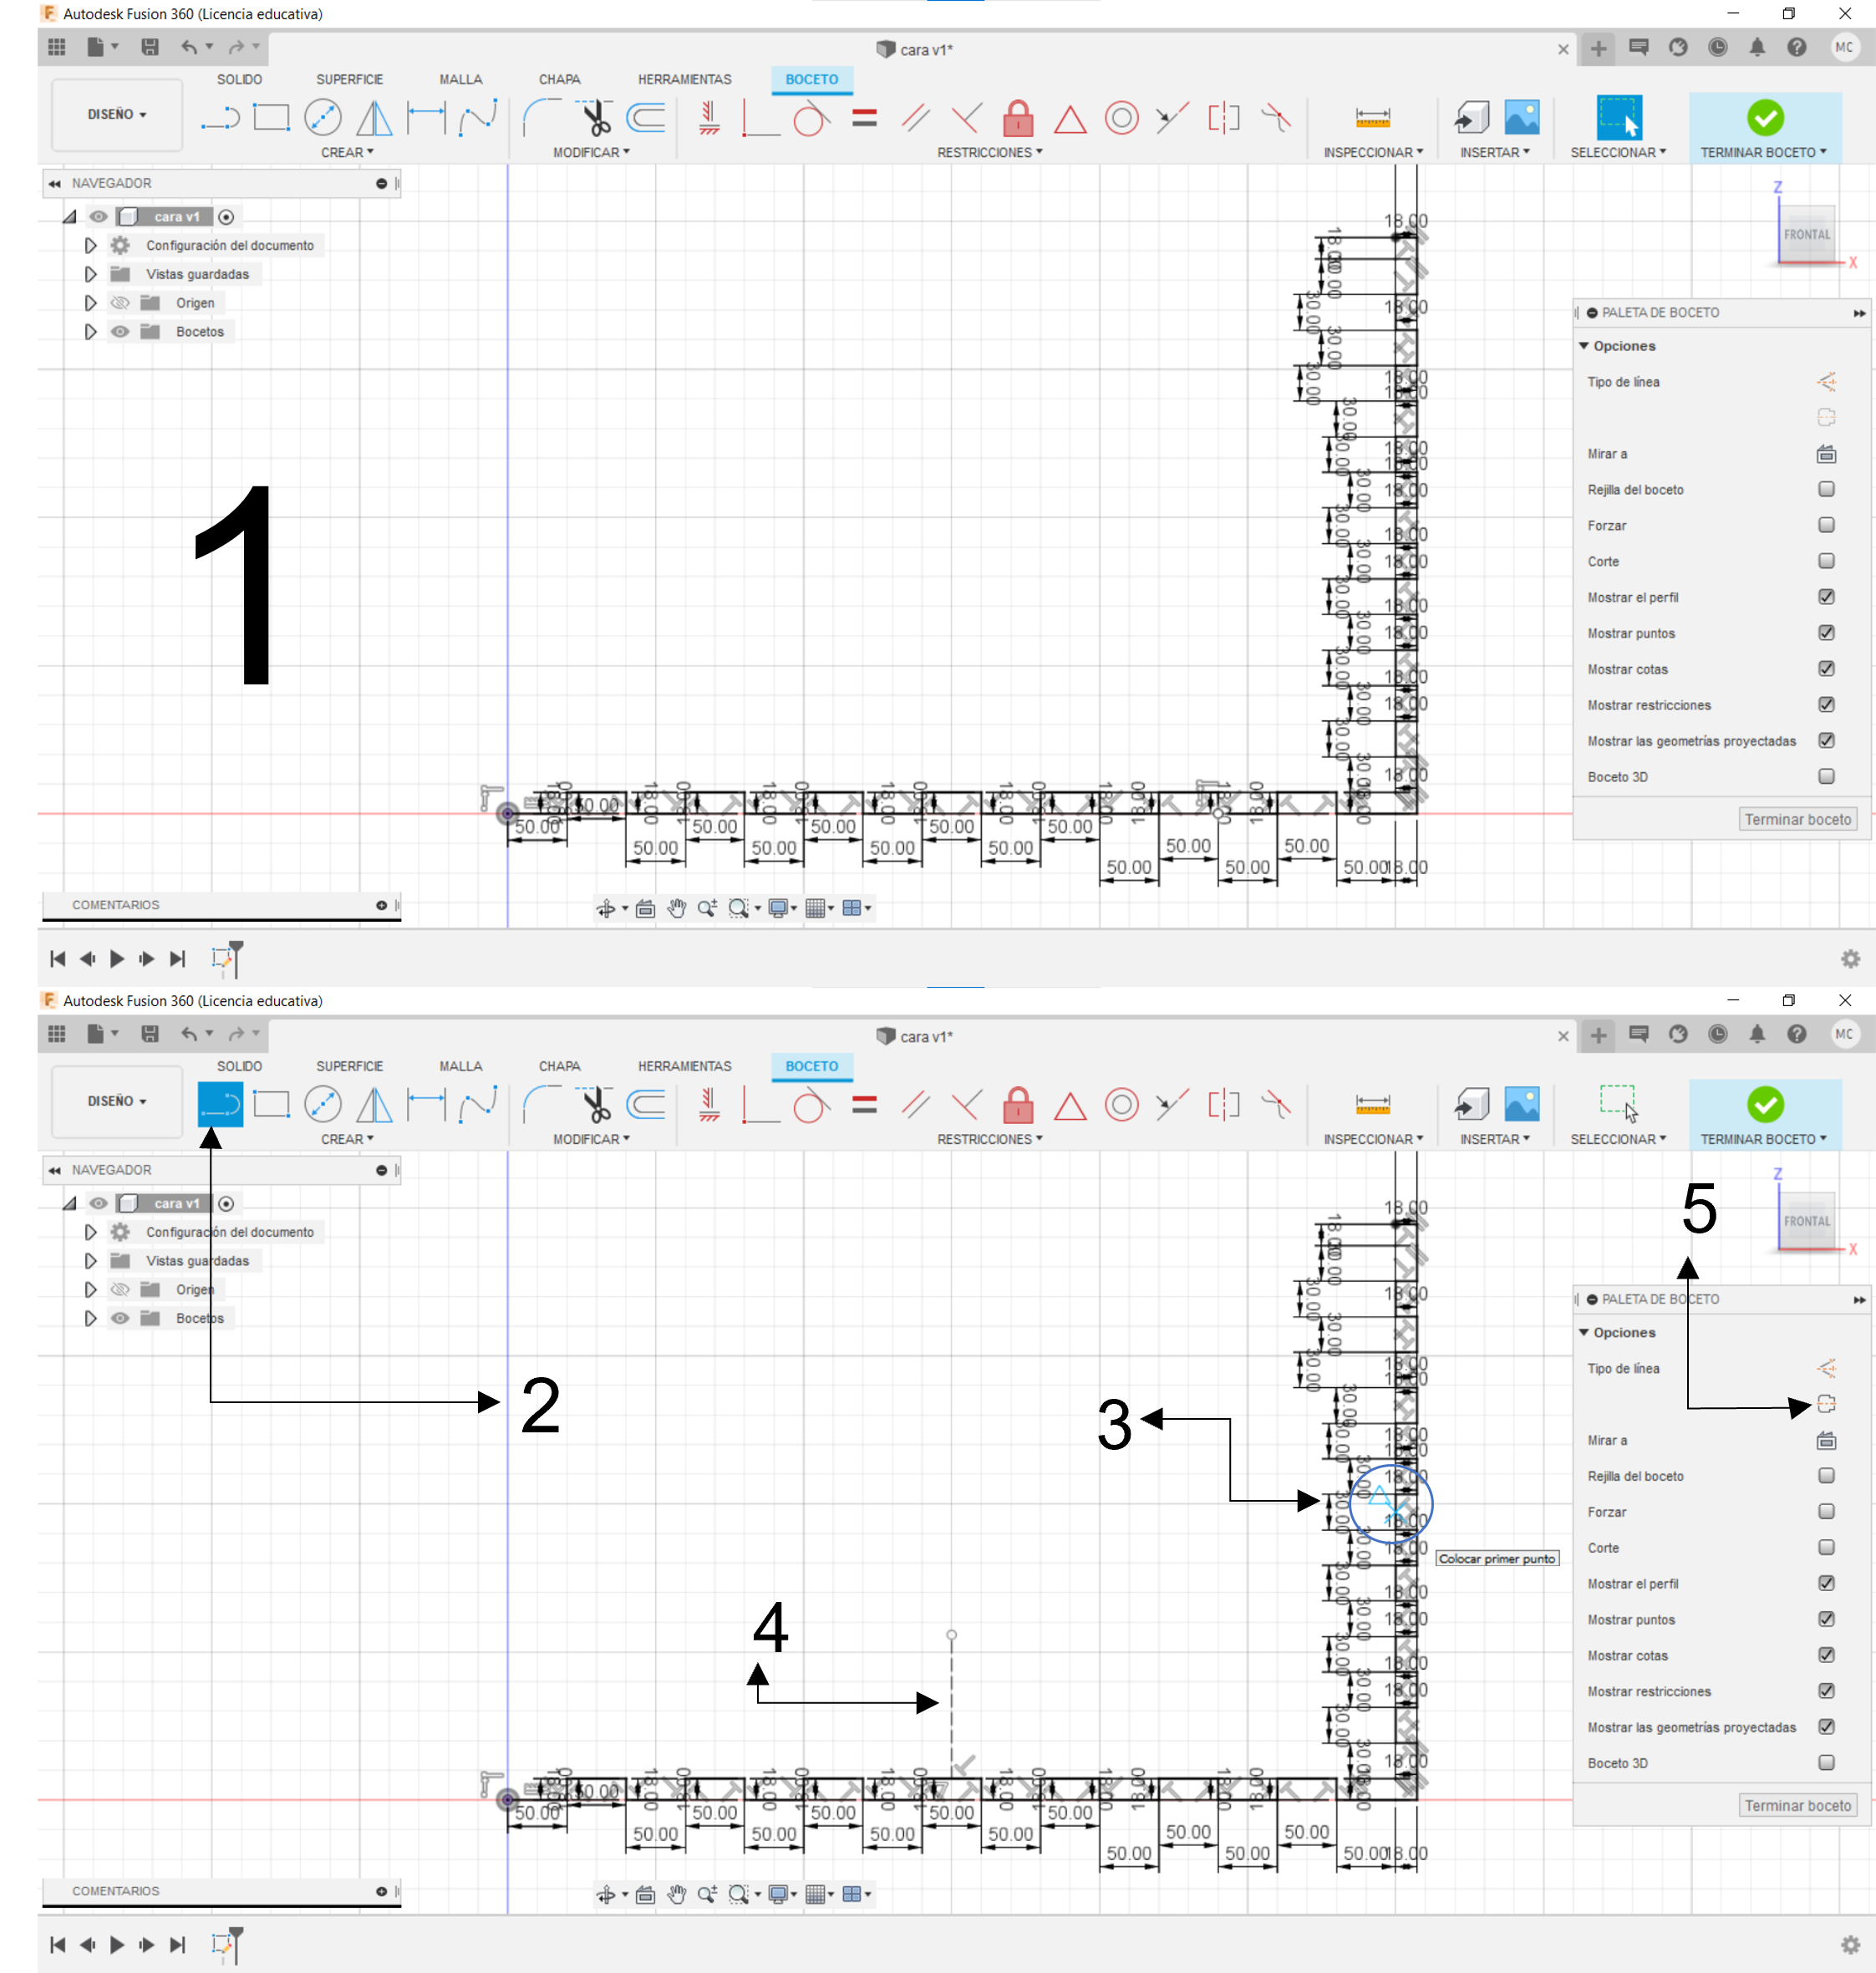This screenshot has height=1973, width=1876.
Task: Click the Trim scissors icon in the lower window
Action: point(596,1105)
